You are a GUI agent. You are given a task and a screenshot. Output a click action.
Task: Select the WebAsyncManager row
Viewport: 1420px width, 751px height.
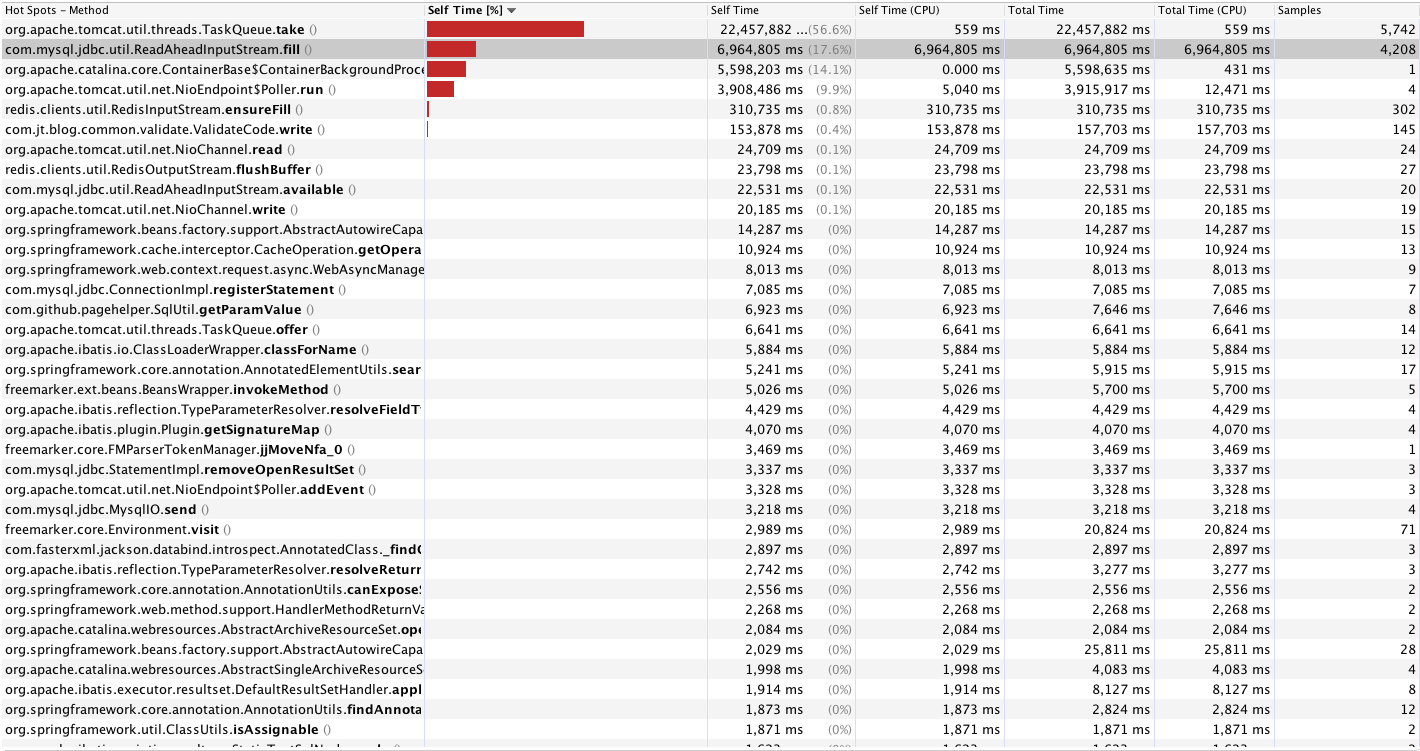(x=710, y=270)
